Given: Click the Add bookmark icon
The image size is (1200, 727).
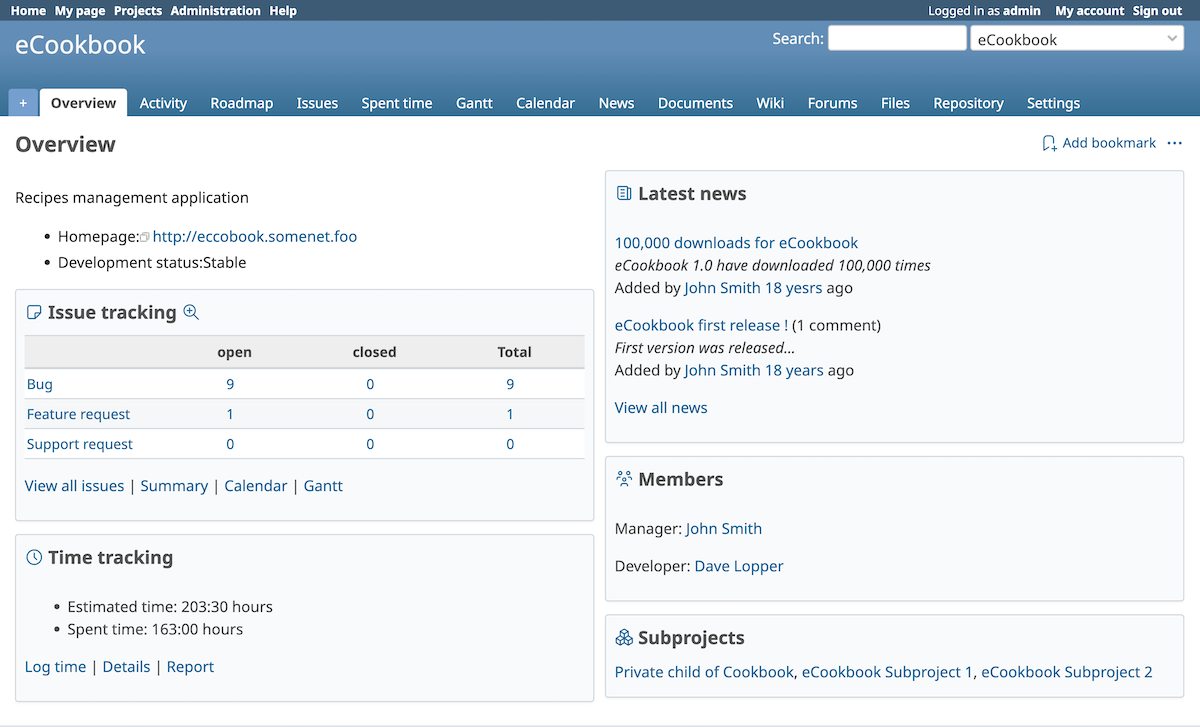Looking at the screenshot, I should [x=1049, y=144].
